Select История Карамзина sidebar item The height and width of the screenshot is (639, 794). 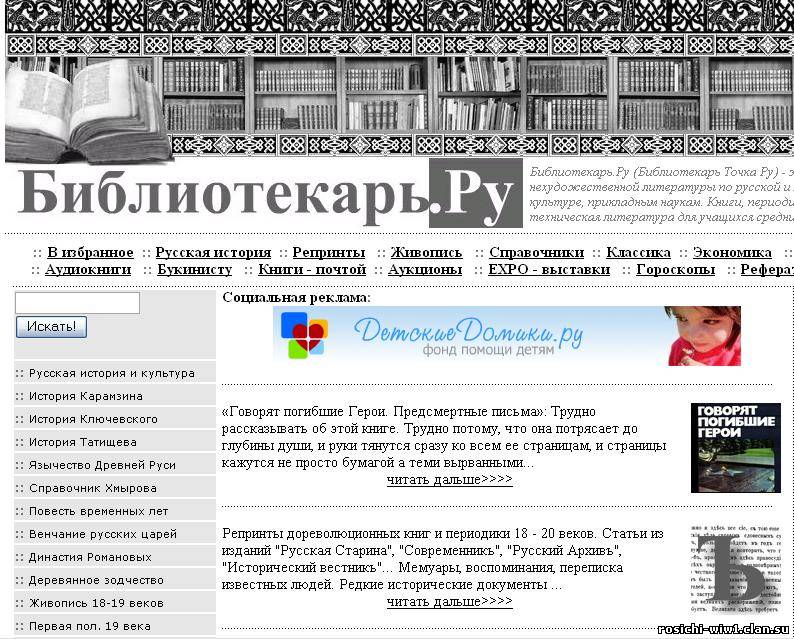pos(115,396)
